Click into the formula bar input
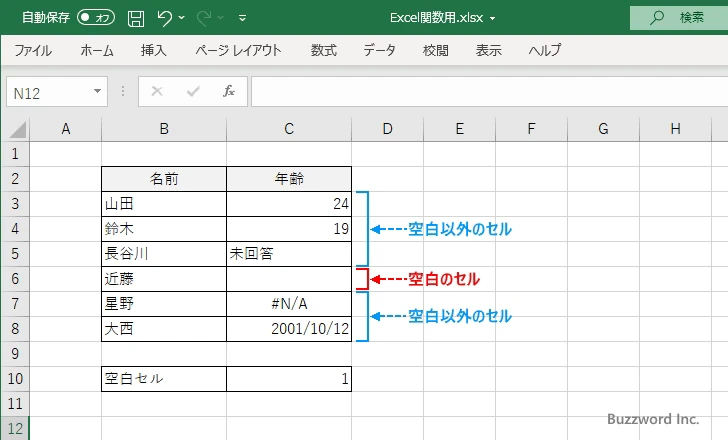Image resolution: width=728 pixels, height=440 pixels. (489, 92)
